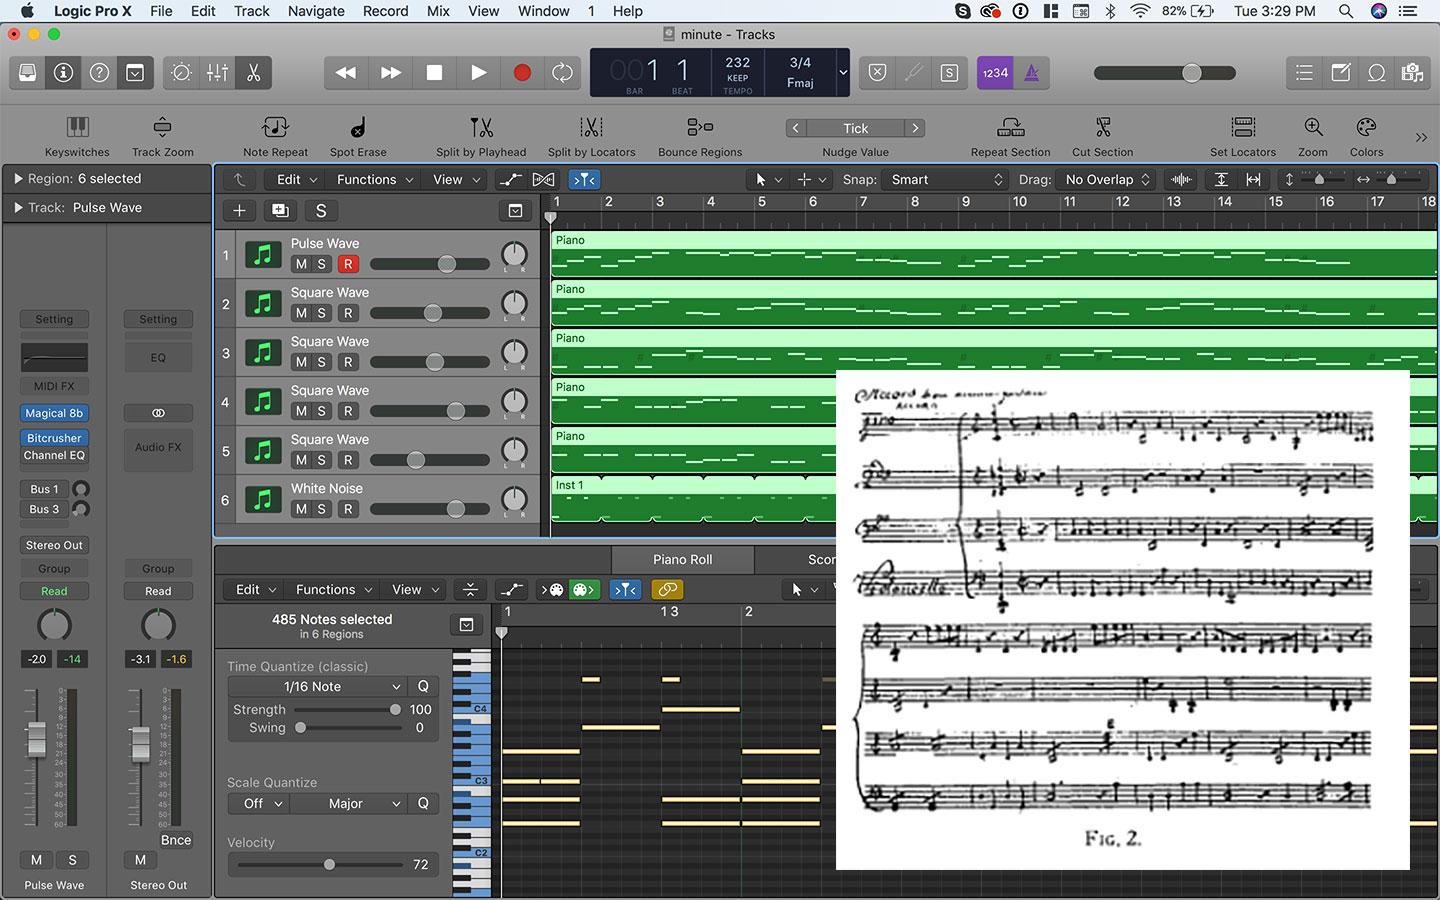1440x900 pixels.
Task: Toggle the Cycle mode button
Action: coord(563,73)
